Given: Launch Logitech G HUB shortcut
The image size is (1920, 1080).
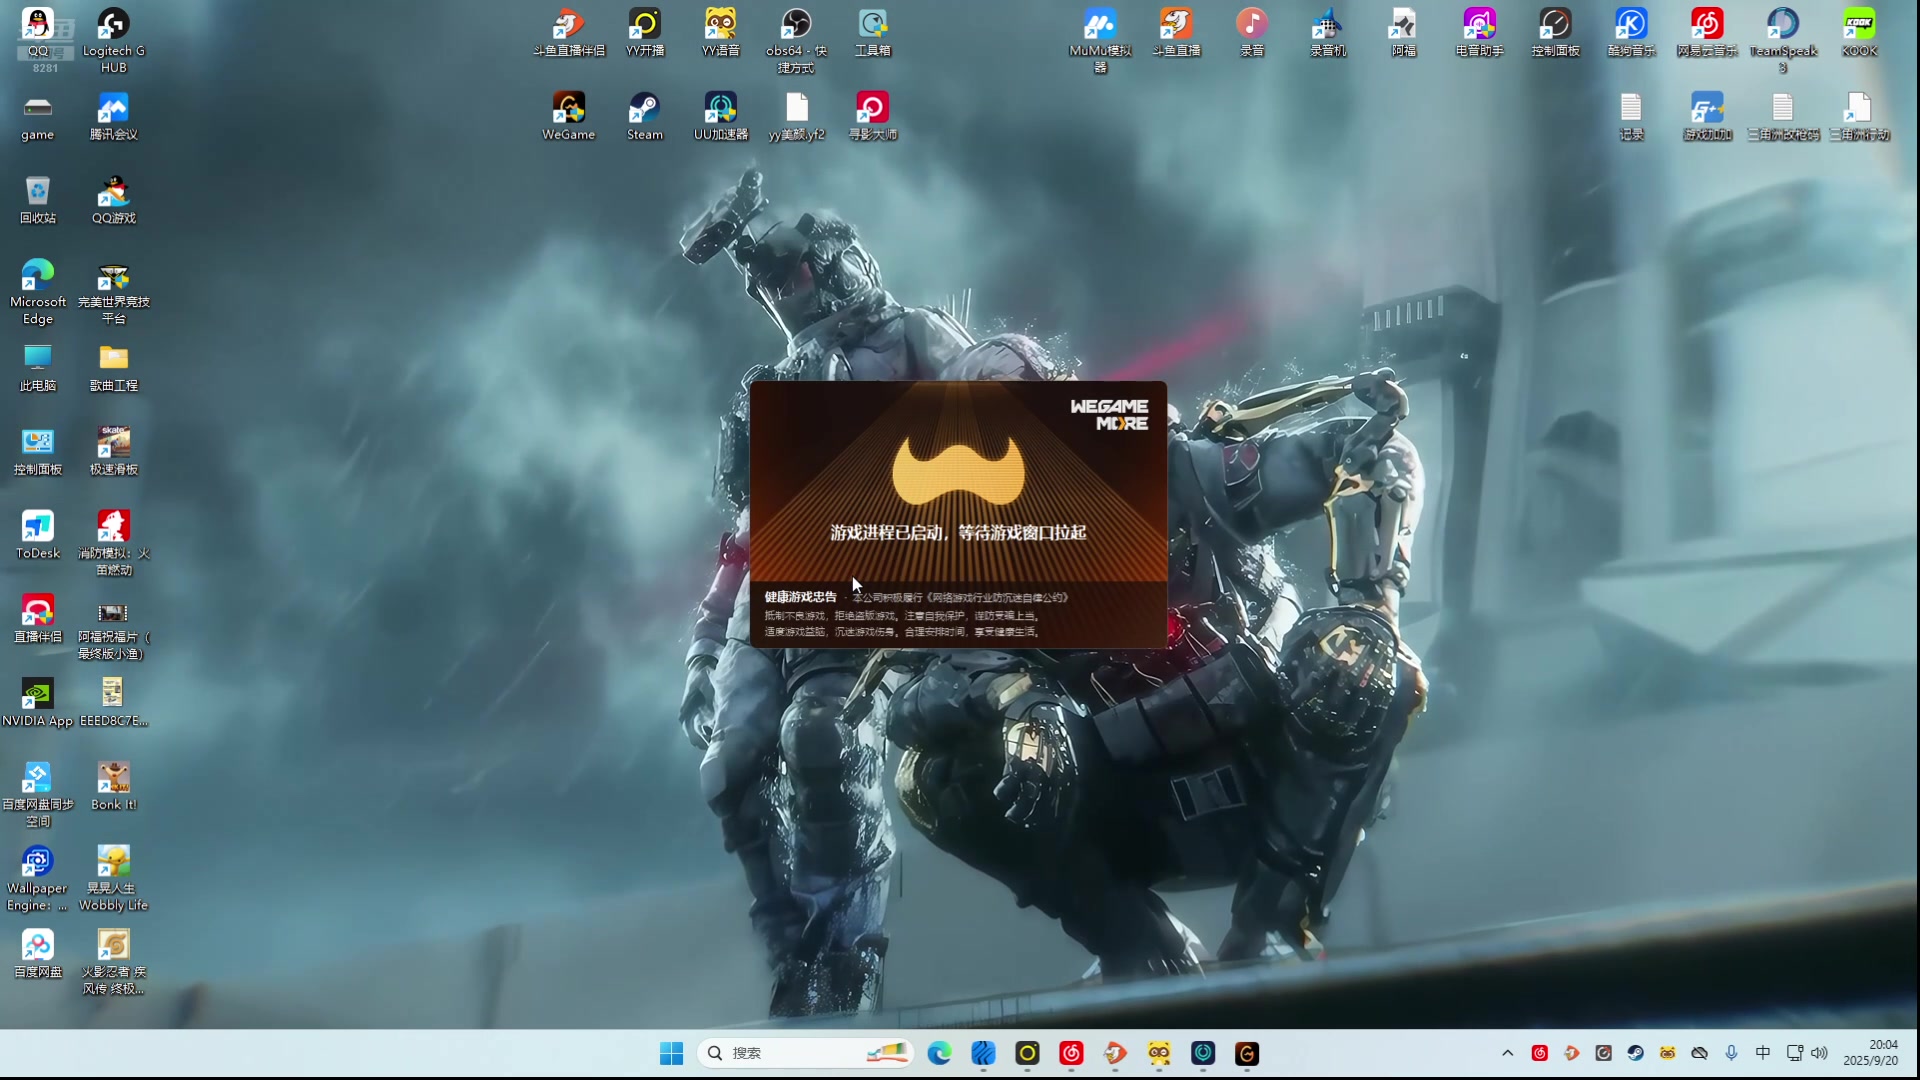Looking at the screenshot, I should coord(113,40).
